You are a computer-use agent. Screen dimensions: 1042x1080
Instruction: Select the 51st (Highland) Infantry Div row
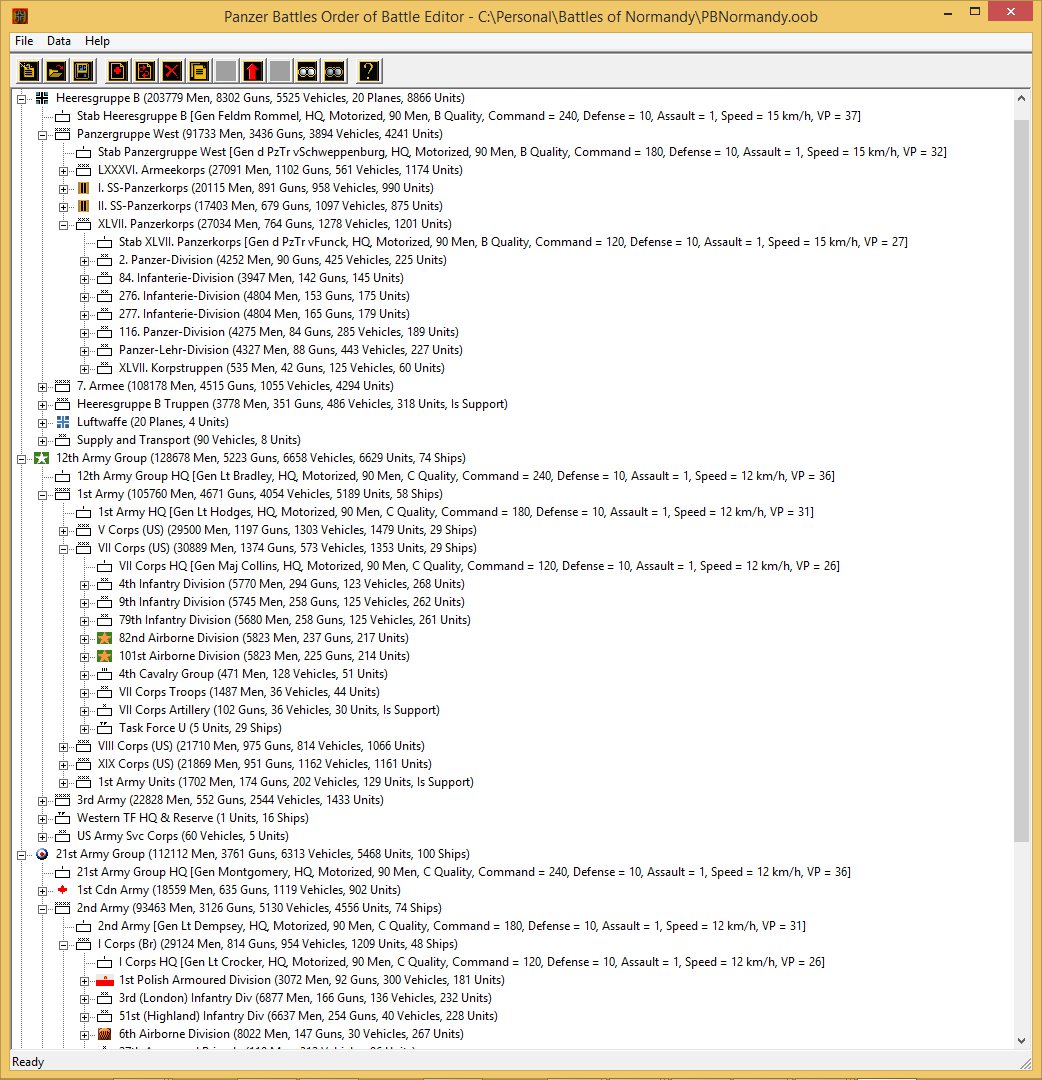pyautogui.click(x=308, y=1016)
